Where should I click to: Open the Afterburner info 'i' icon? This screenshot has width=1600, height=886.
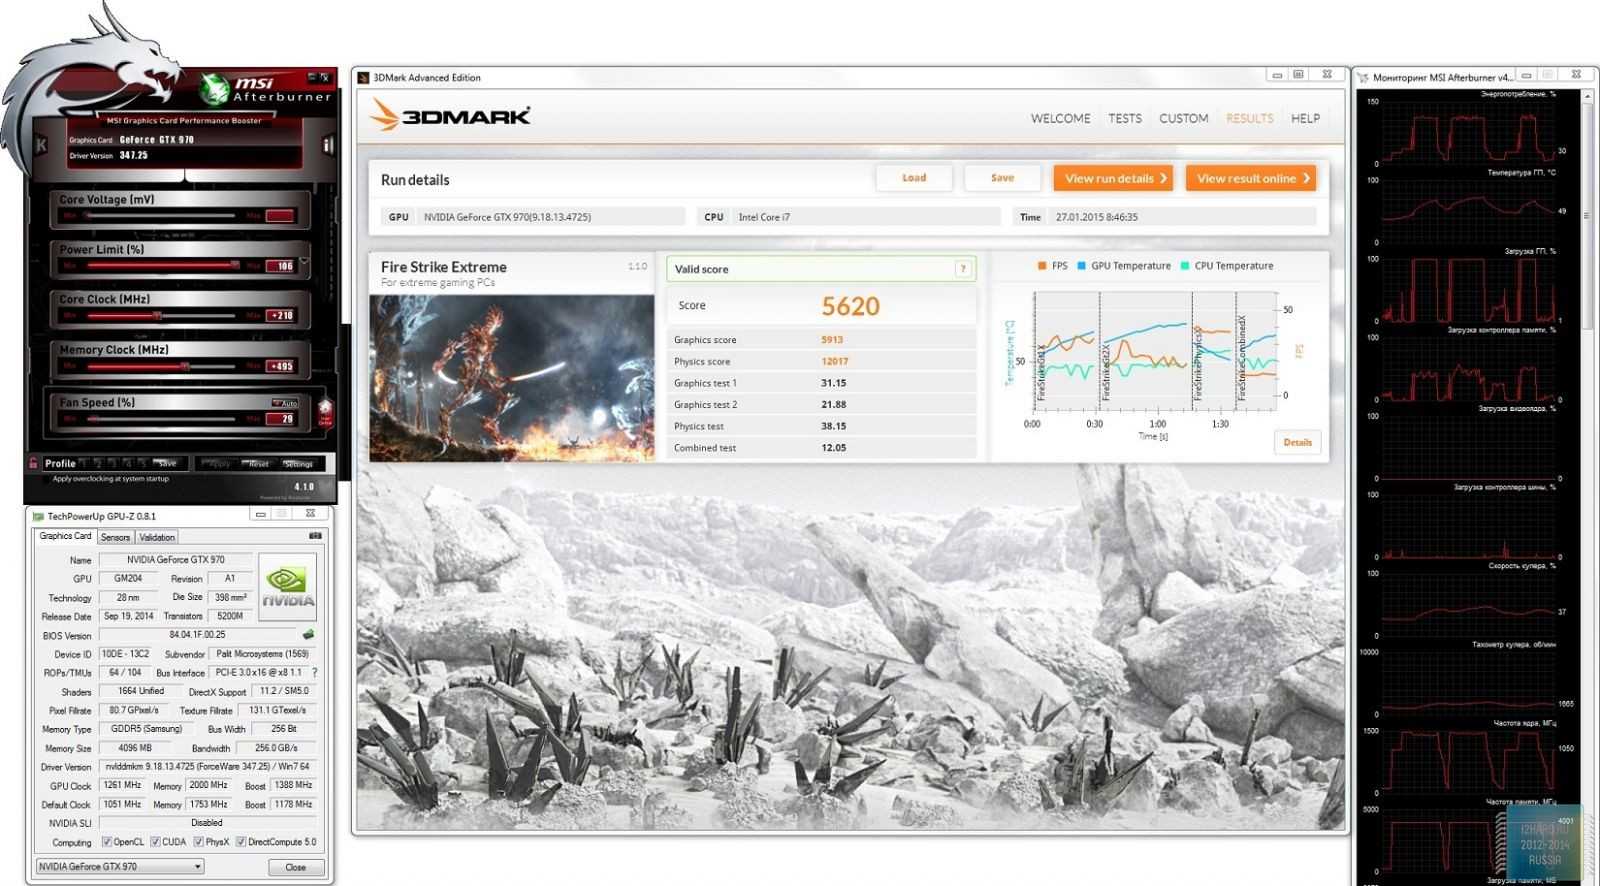[x=327, y=146]
